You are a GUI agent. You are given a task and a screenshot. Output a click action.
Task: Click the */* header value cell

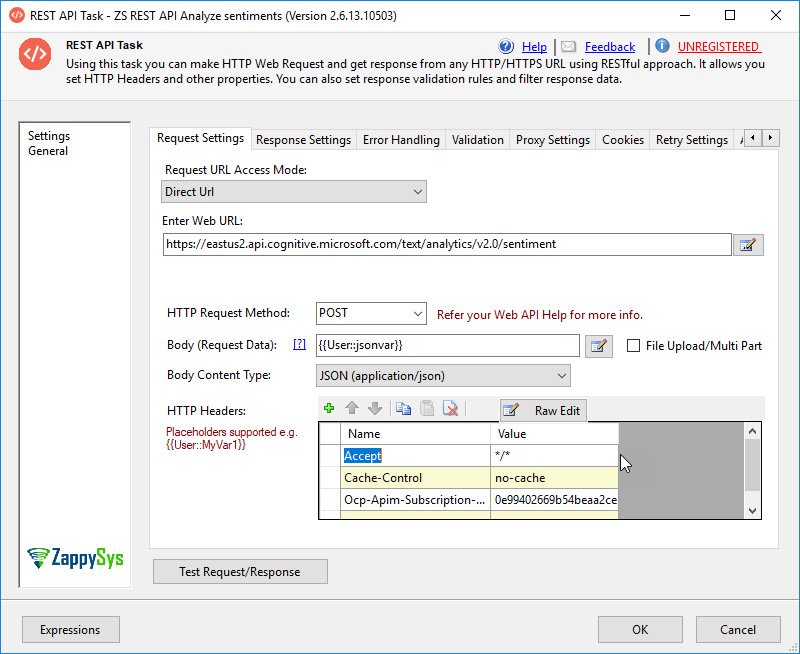(554, 456)
